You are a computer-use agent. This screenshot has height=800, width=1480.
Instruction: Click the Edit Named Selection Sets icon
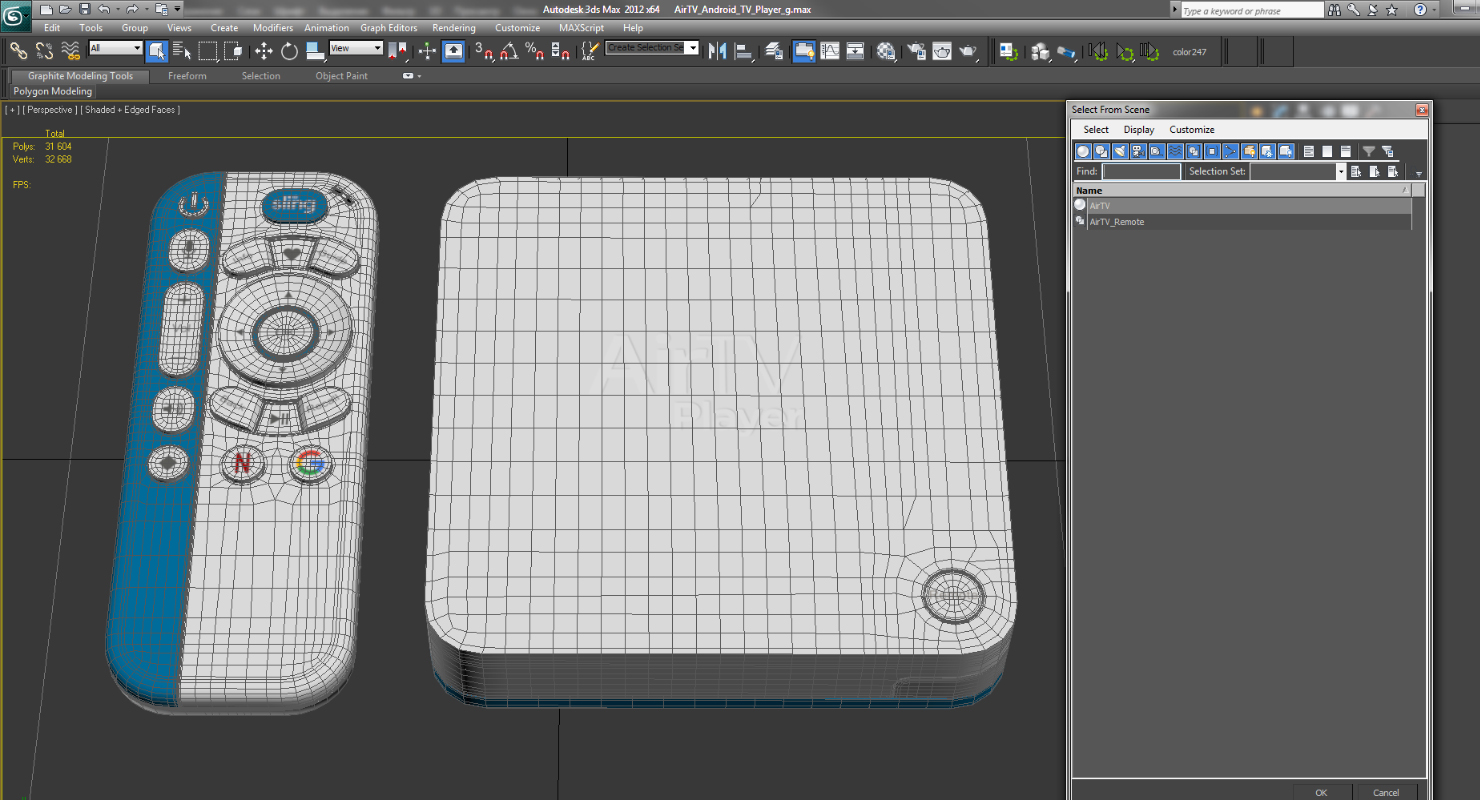590,51
